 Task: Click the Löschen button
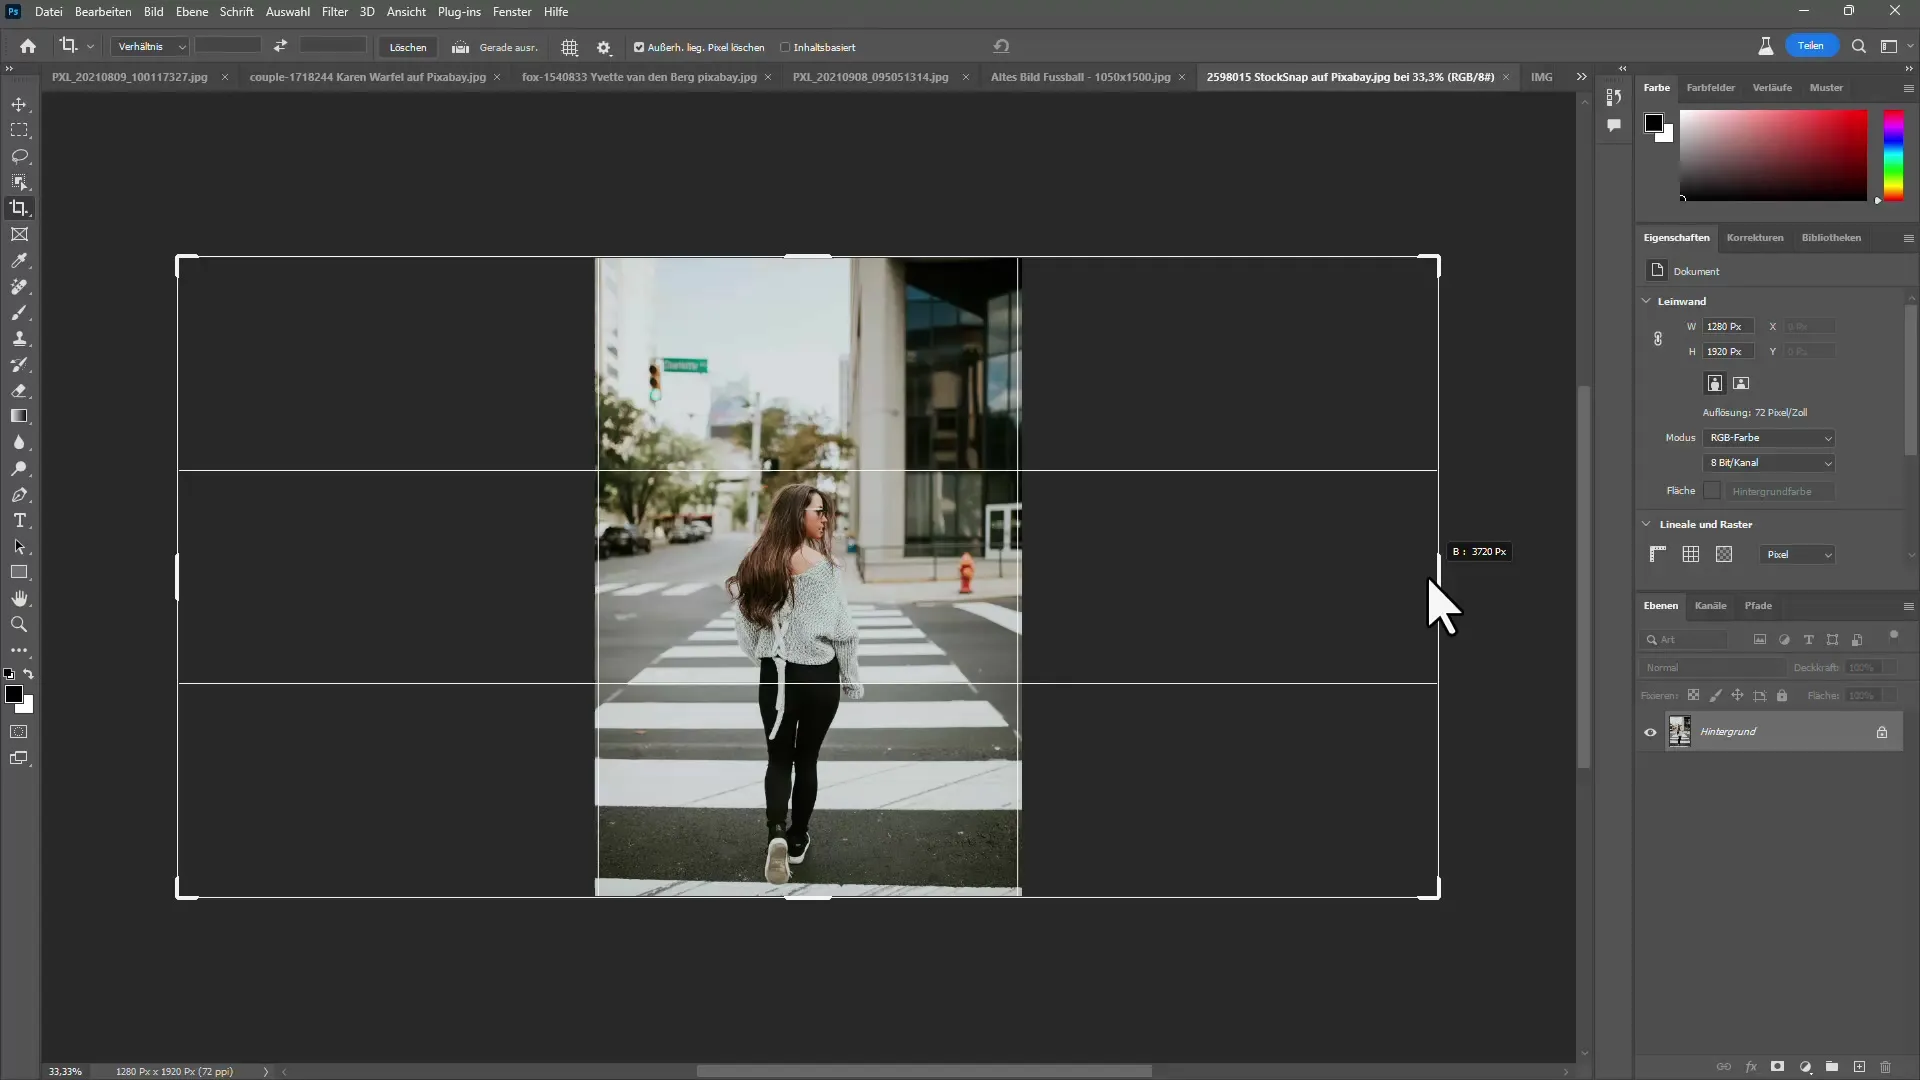pyautogui.click(x=408, y=47)
